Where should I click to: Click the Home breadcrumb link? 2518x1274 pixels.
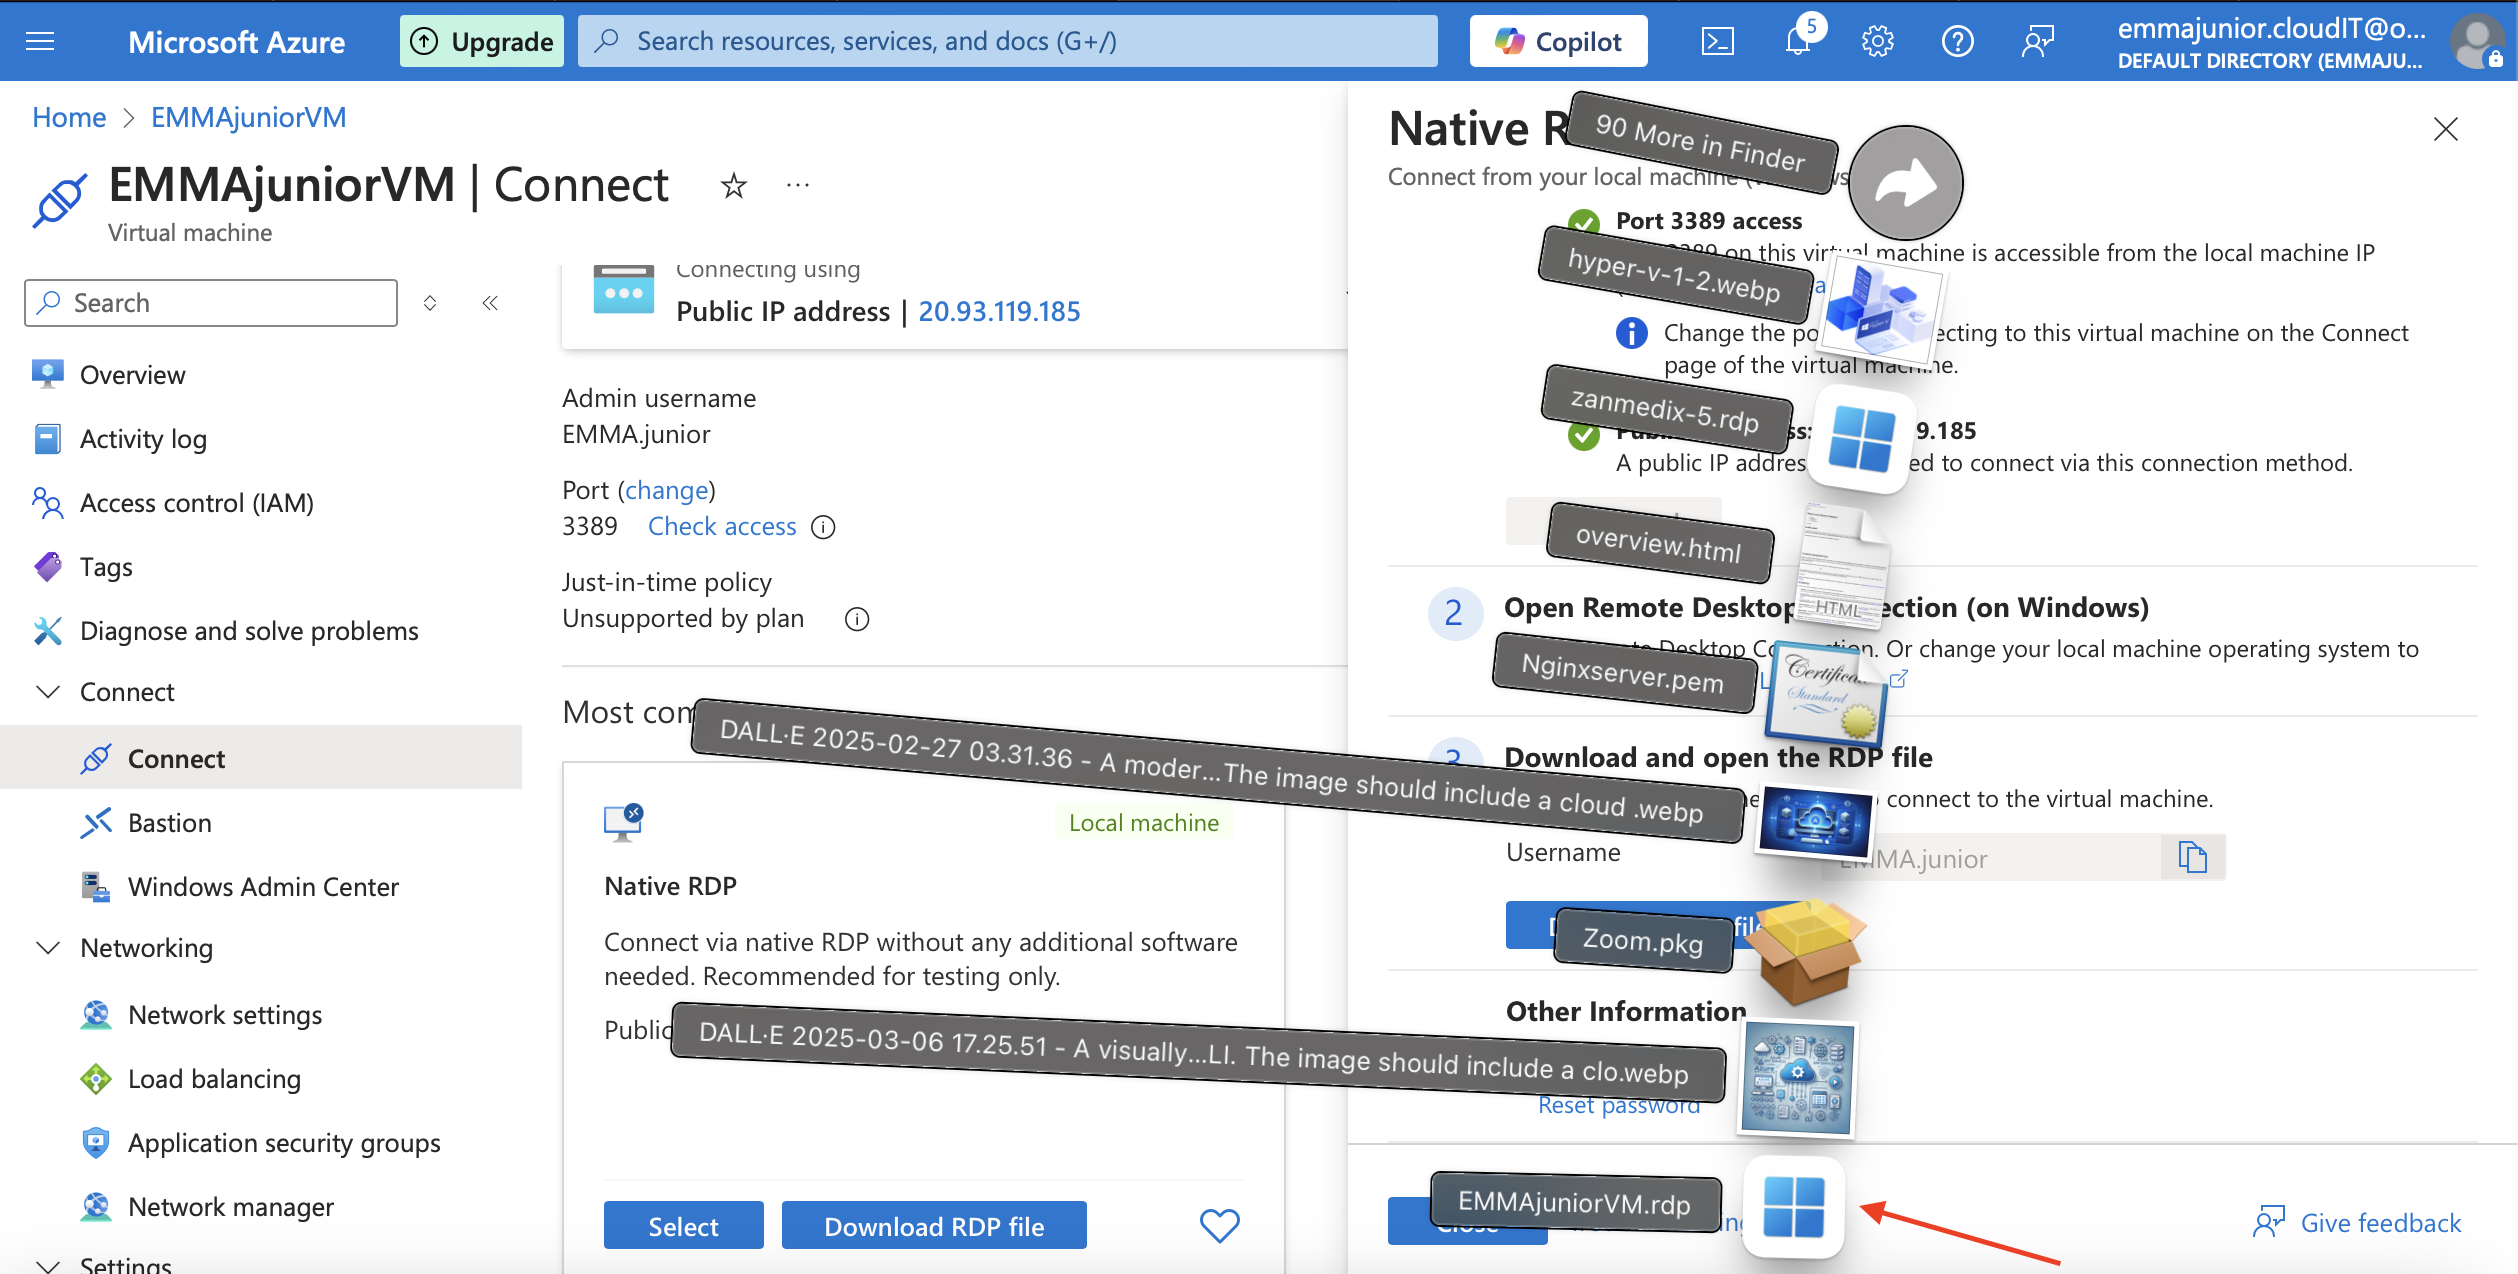[69, 117]
